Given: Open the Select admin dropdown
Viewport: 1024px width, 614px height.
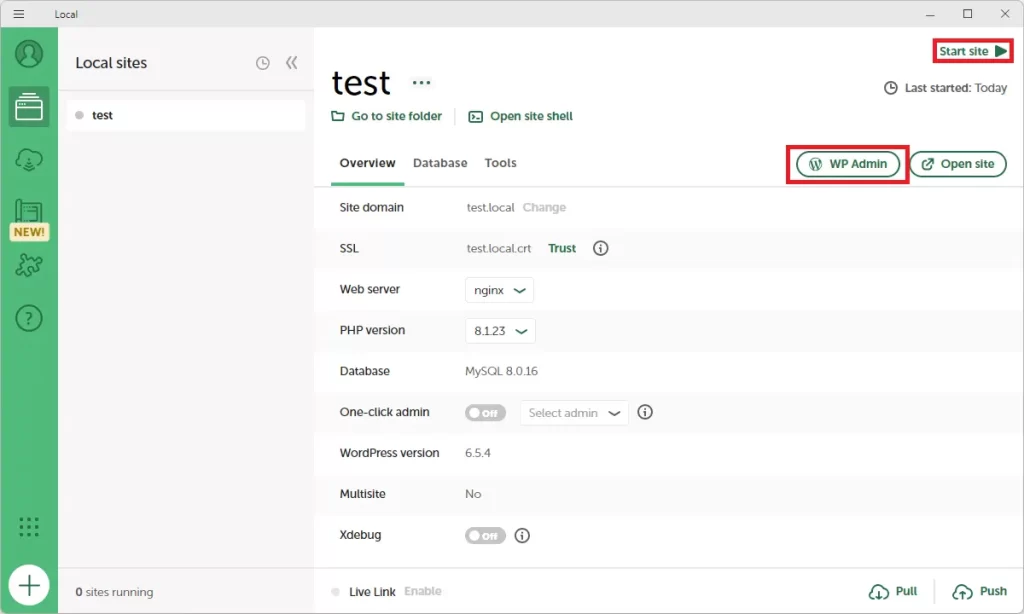Looking at the screenshot, I should [x=574, y=412].
